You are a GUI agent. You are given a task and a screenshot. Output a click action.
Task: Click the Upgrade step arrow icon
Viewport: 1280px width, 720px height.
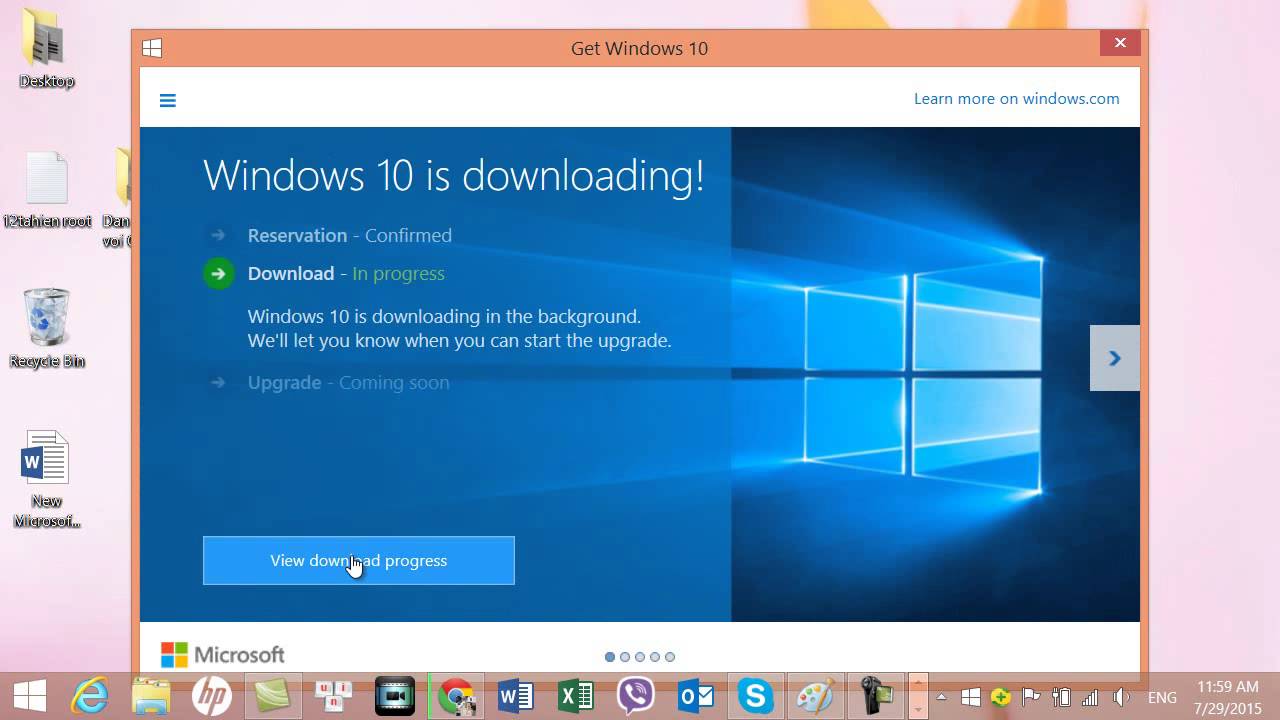click(x=218, y=382)
